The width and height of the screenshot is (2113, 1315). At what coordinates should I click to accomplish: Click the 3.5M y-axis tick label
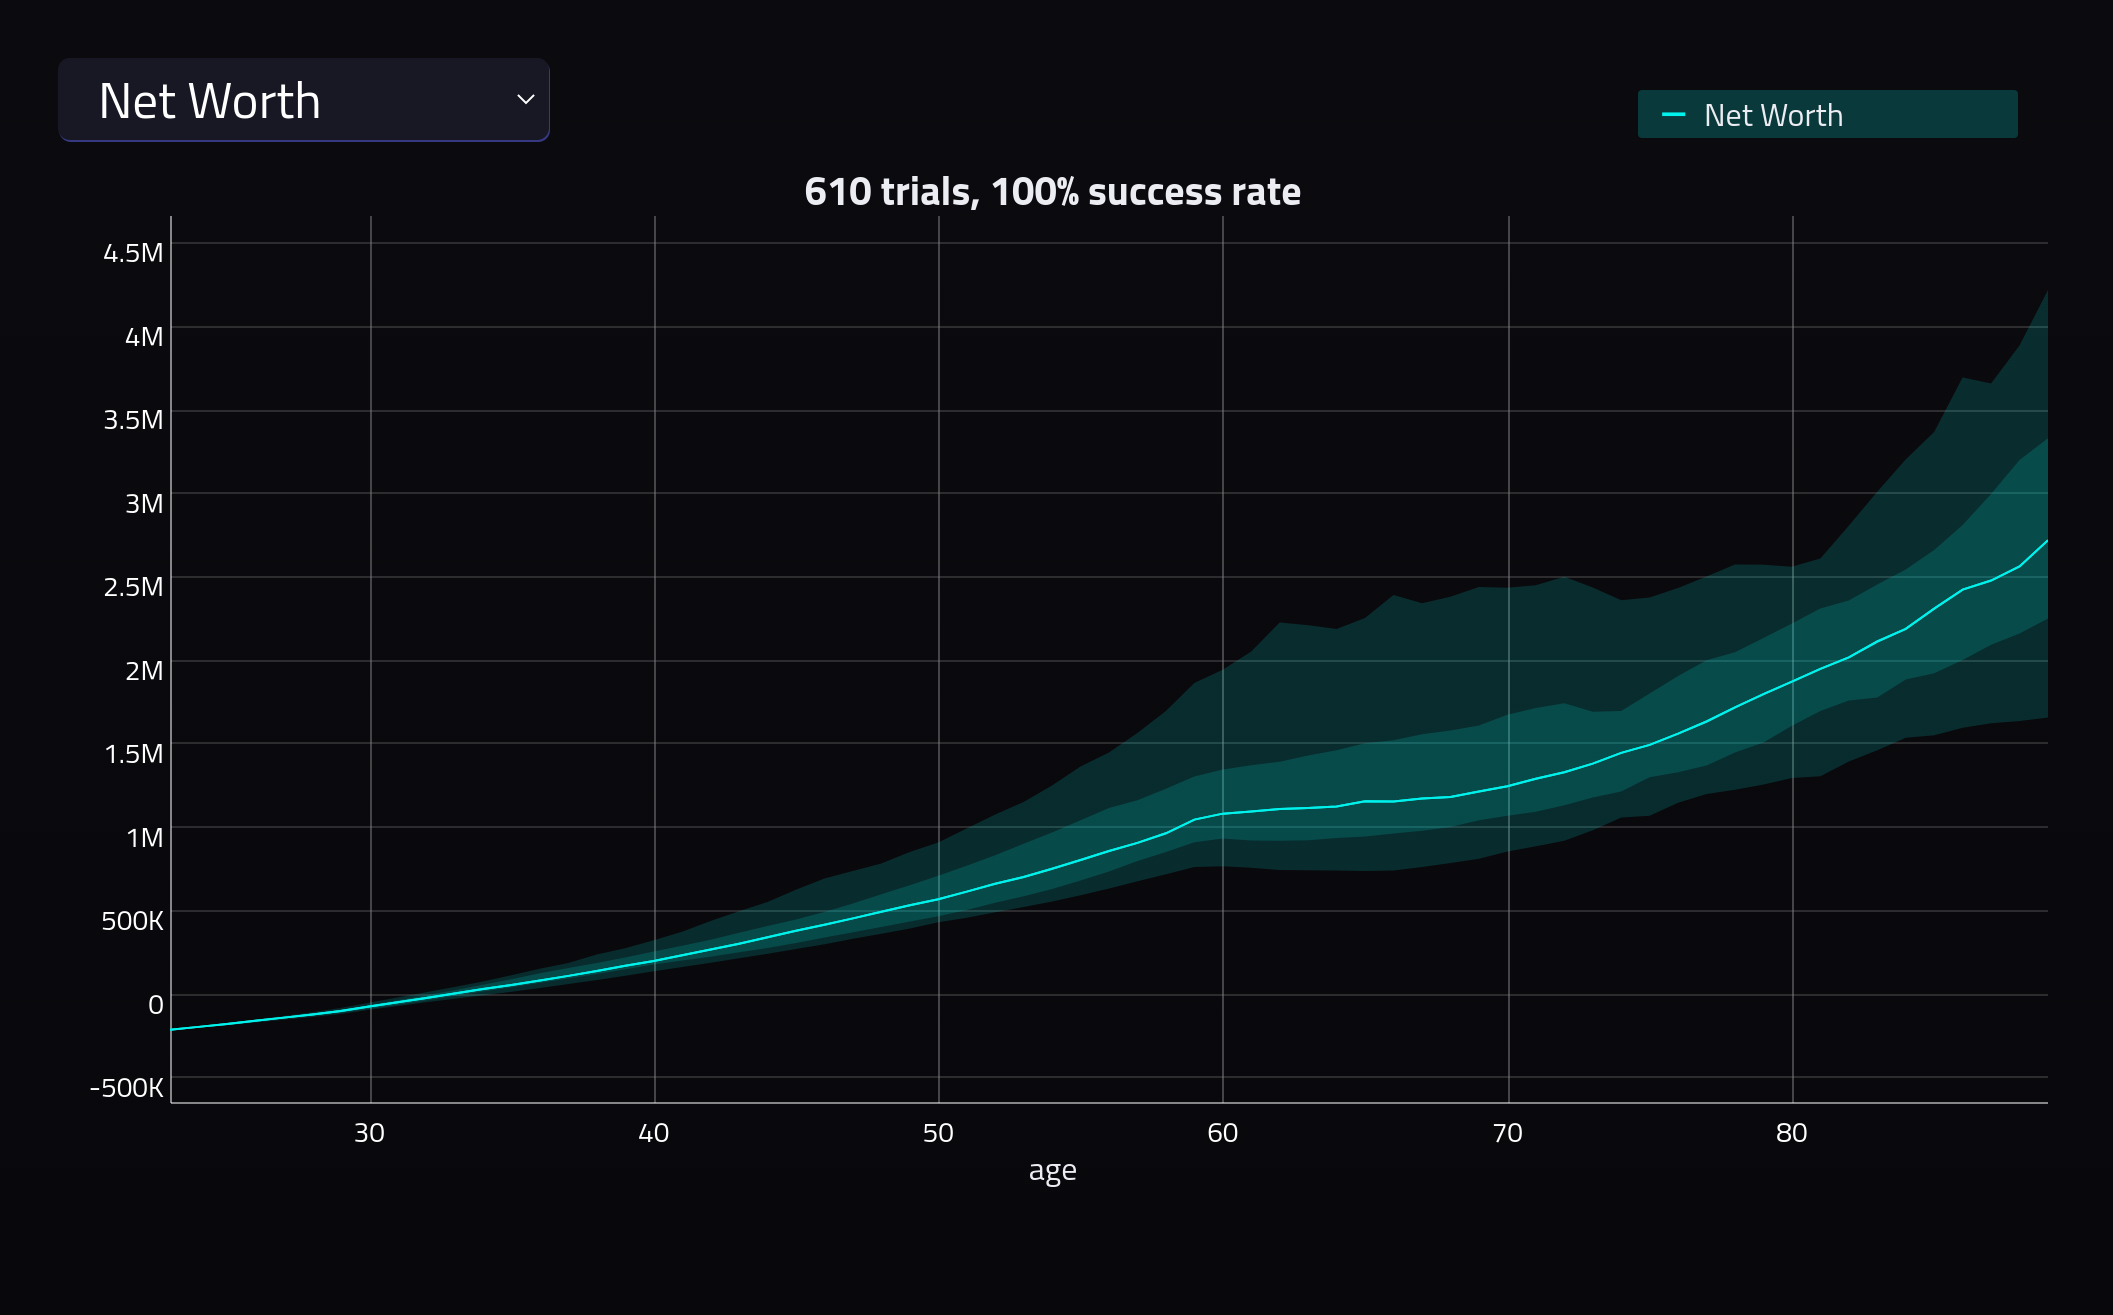[133, 420]
